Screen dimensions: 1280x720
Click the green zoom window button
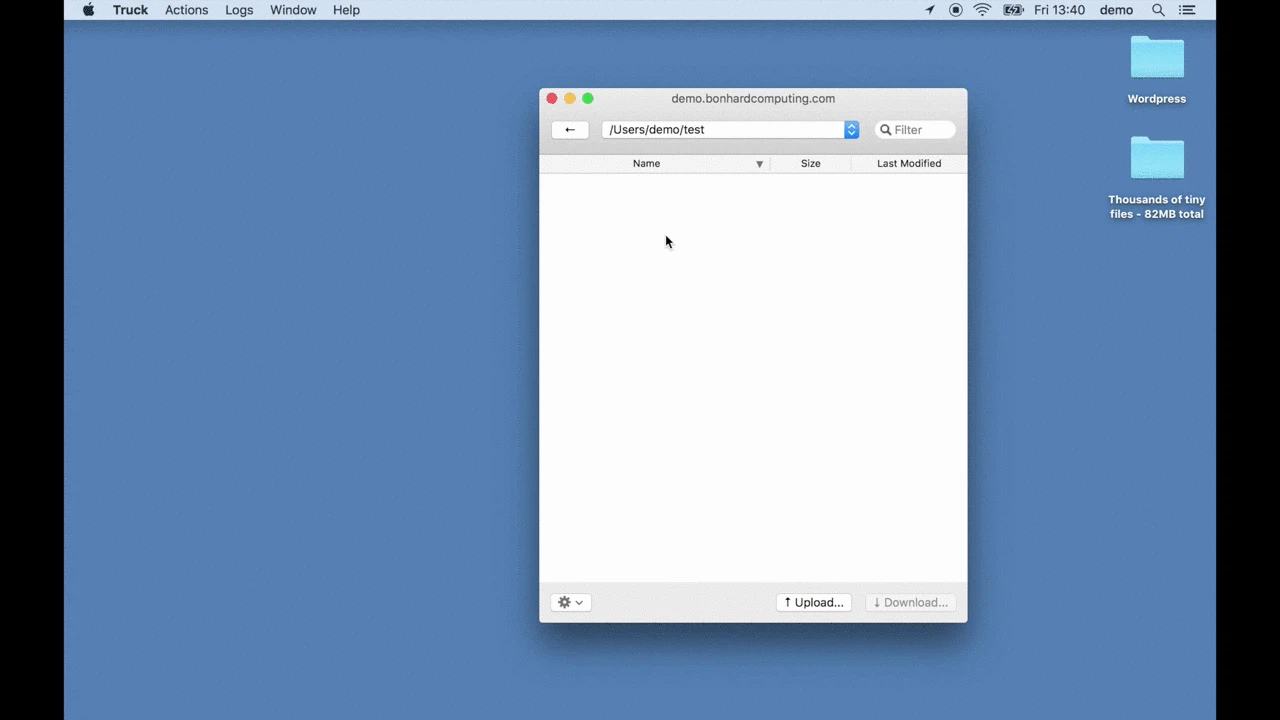(x=588, y=98)
